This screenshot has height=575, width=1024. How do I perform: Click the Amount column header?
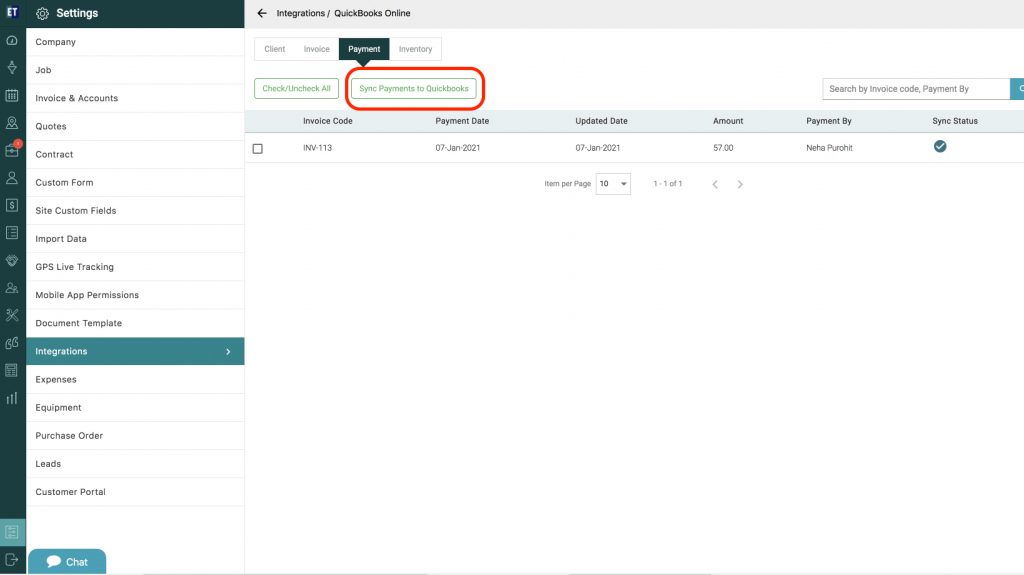(x=728, y=121)
